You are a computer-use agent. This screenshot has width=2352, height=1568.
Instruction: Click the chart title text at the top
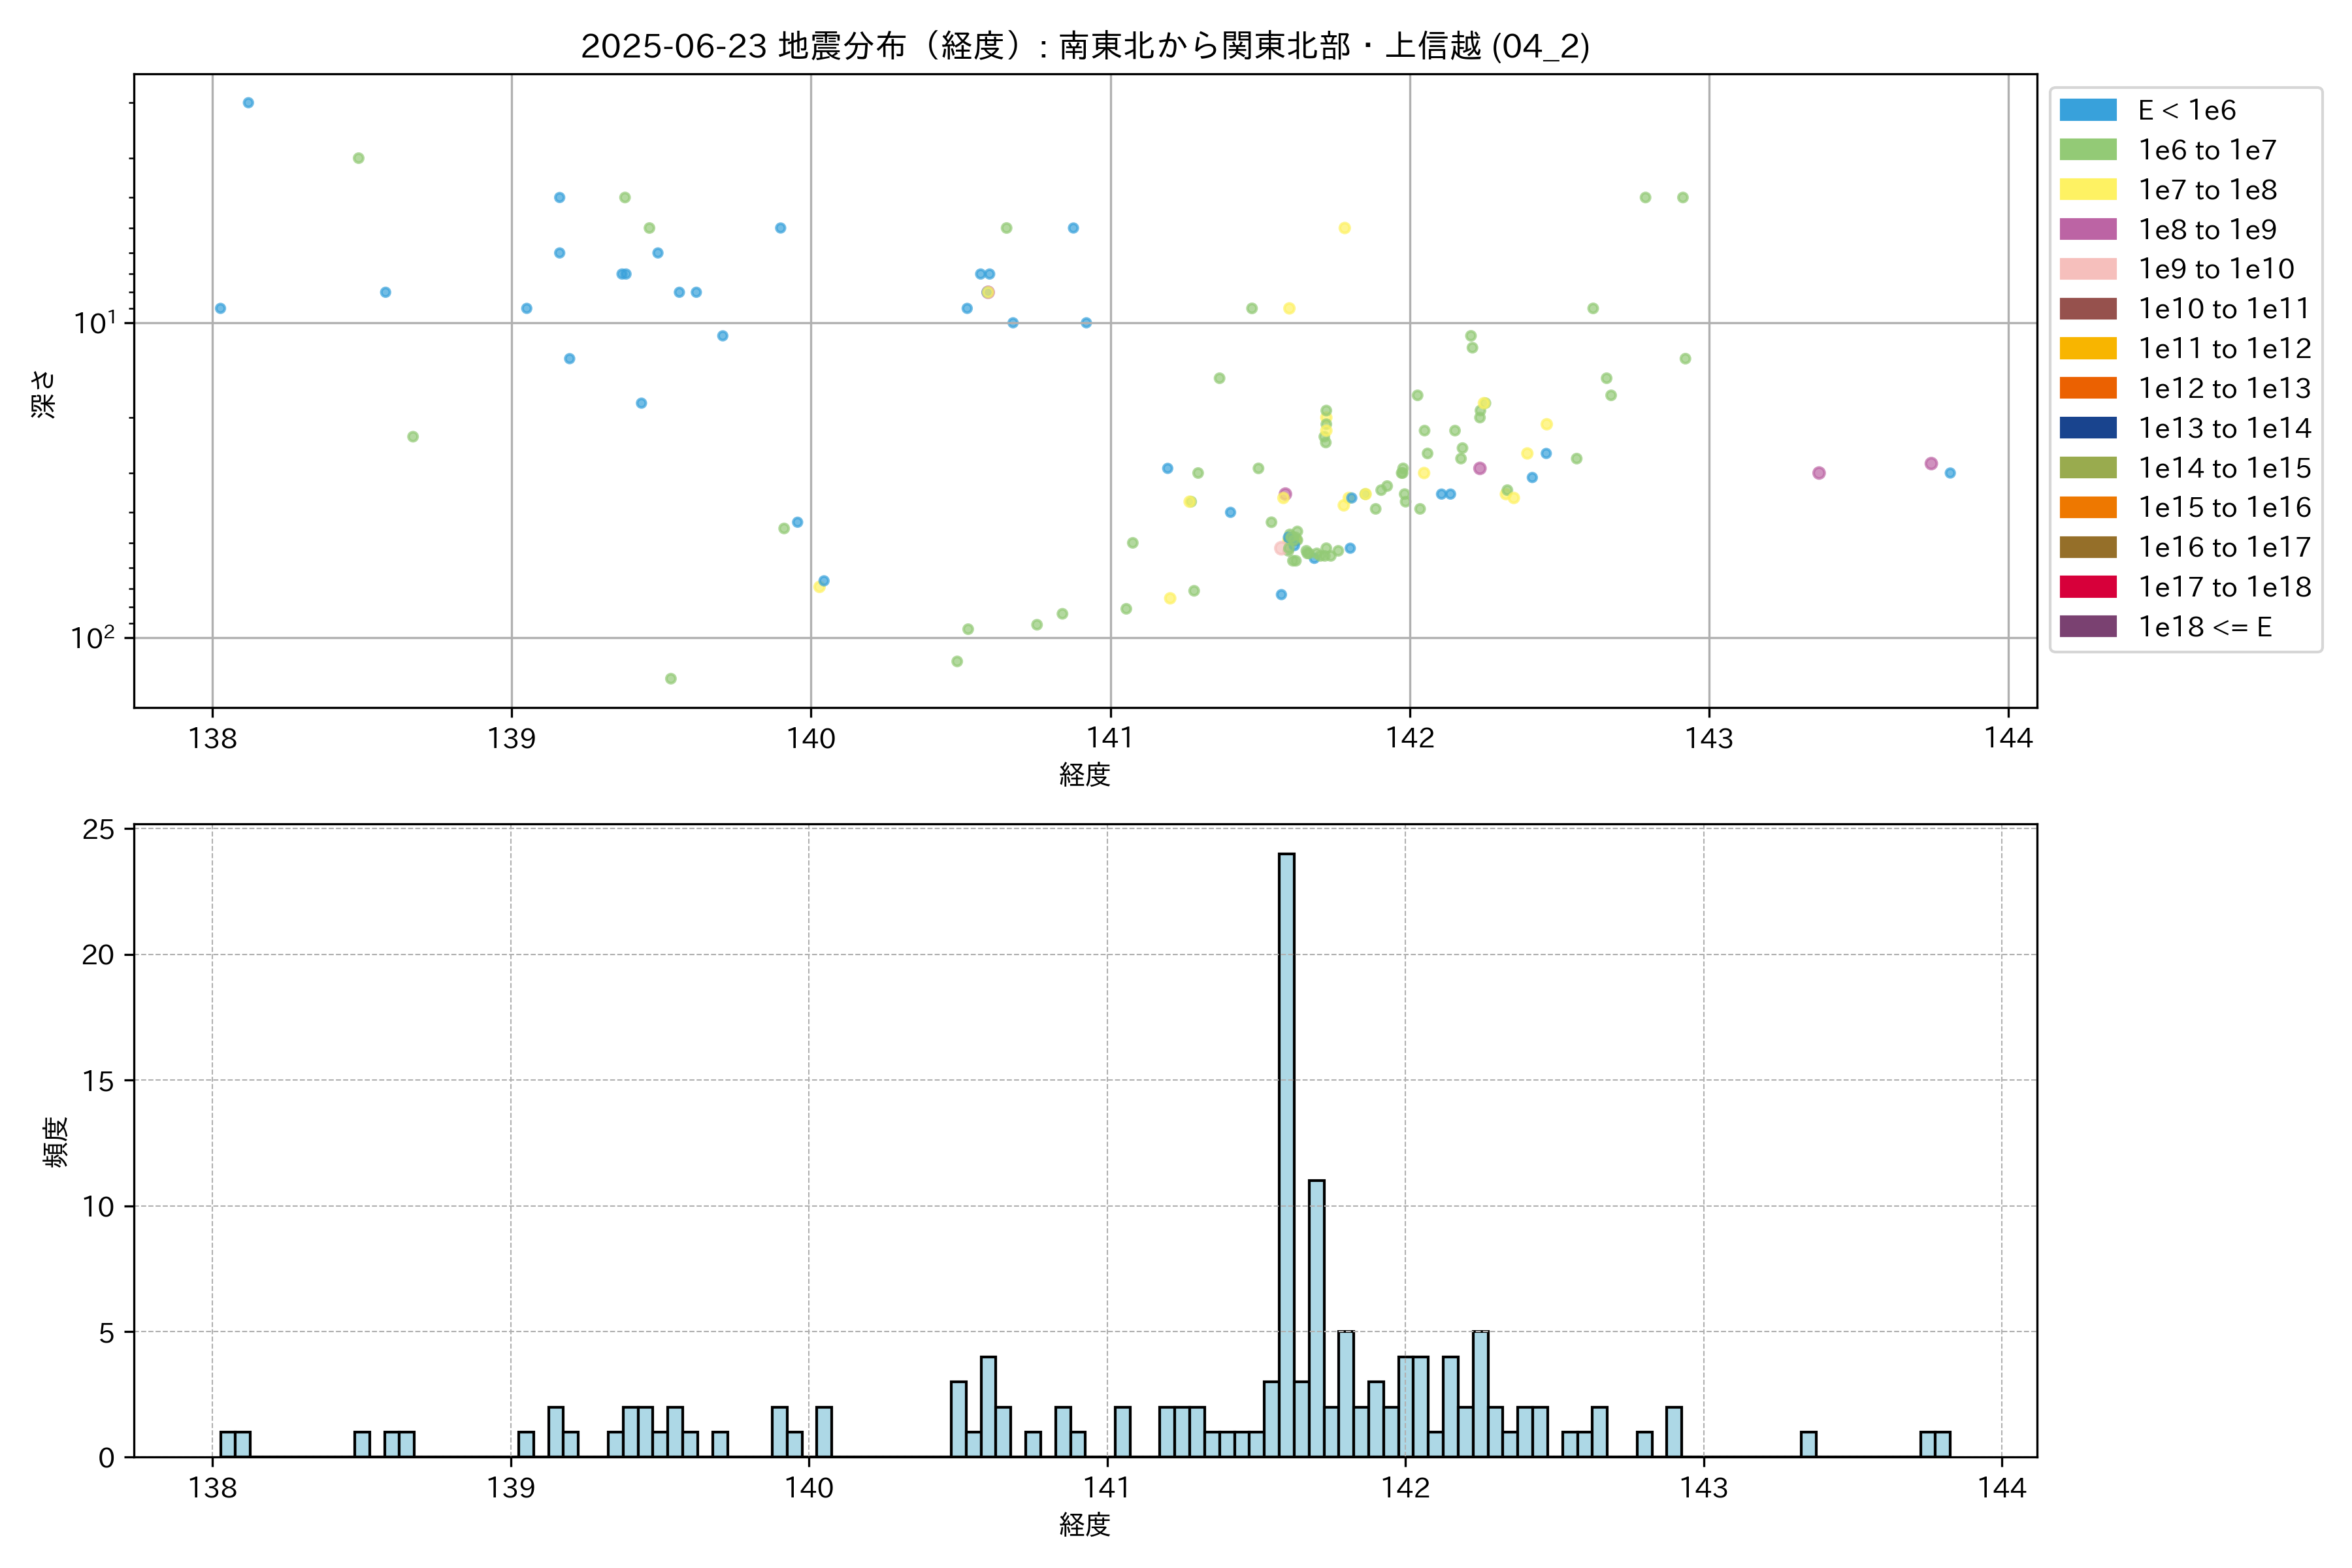[x=1085, y=46]
